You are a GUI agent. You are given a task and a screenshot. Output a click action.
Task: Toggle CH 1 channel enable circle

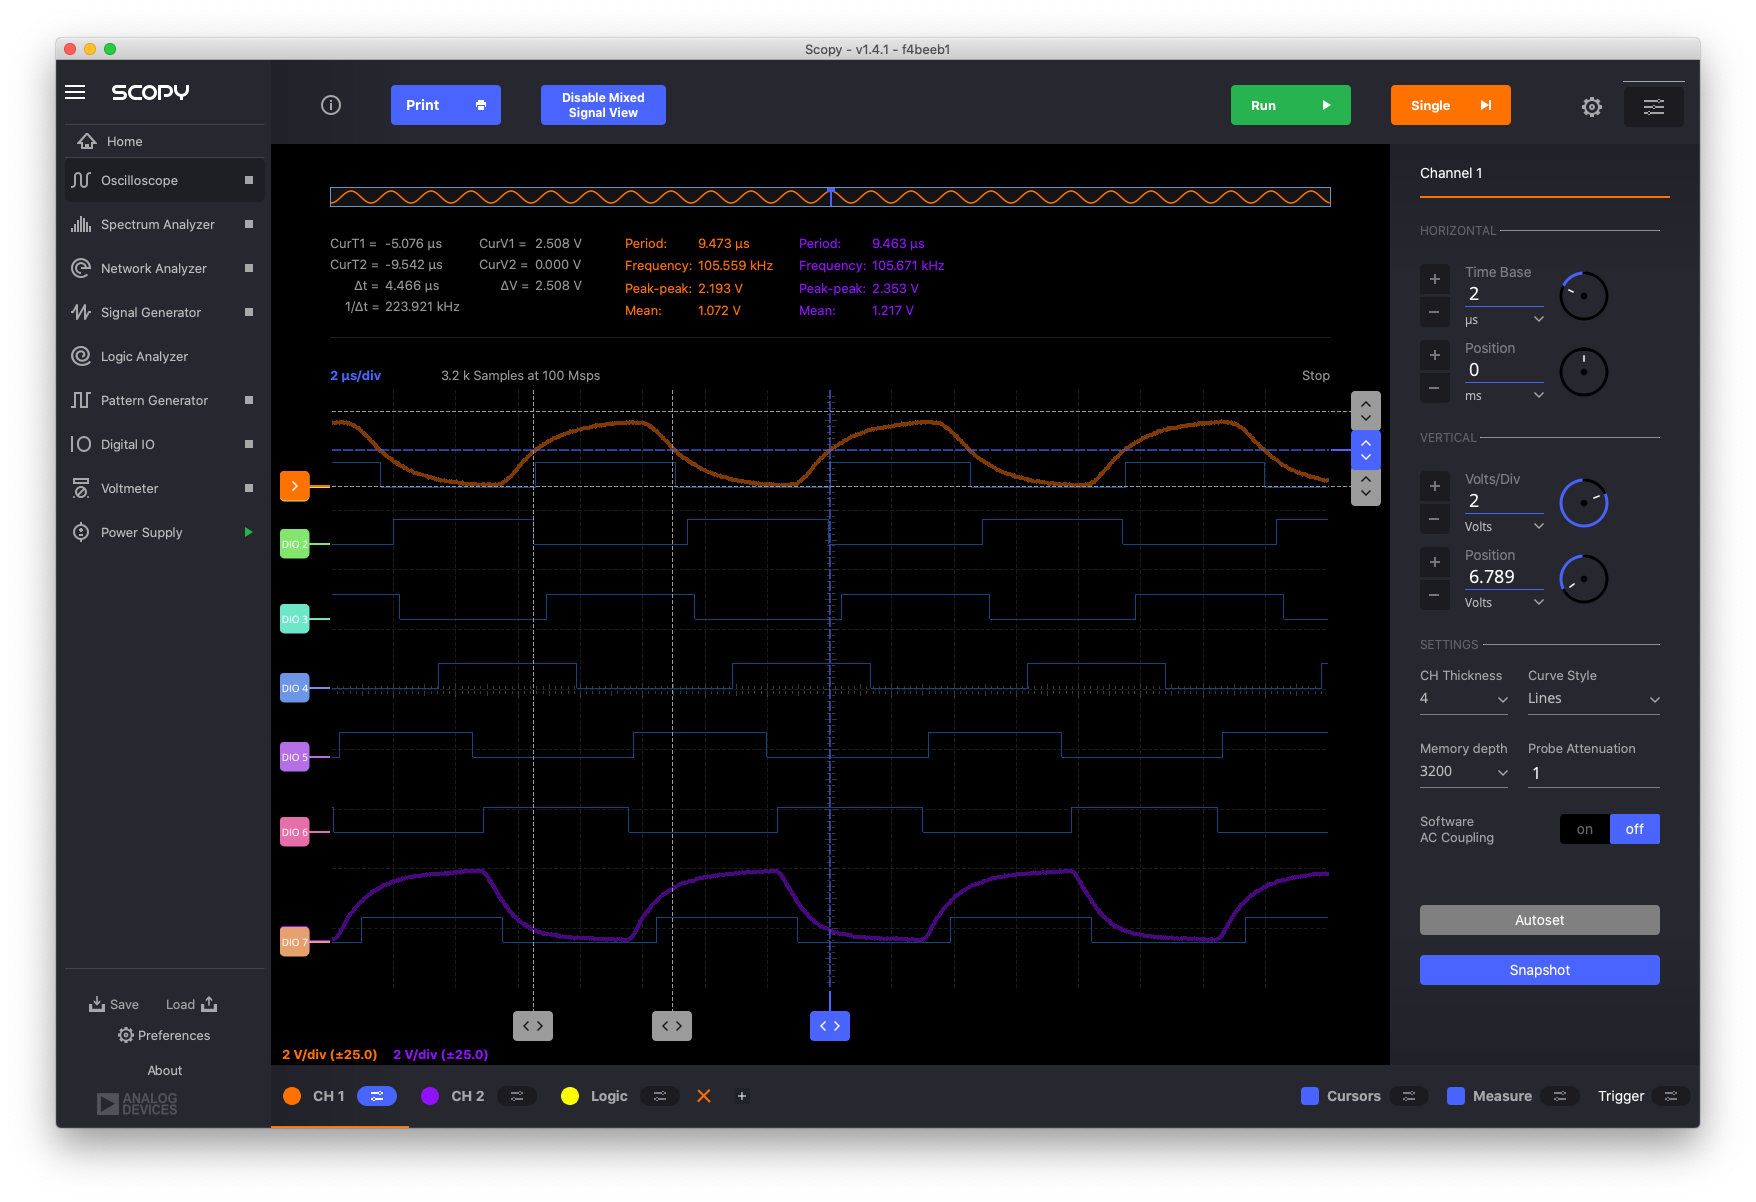(x=292, y=1096)
